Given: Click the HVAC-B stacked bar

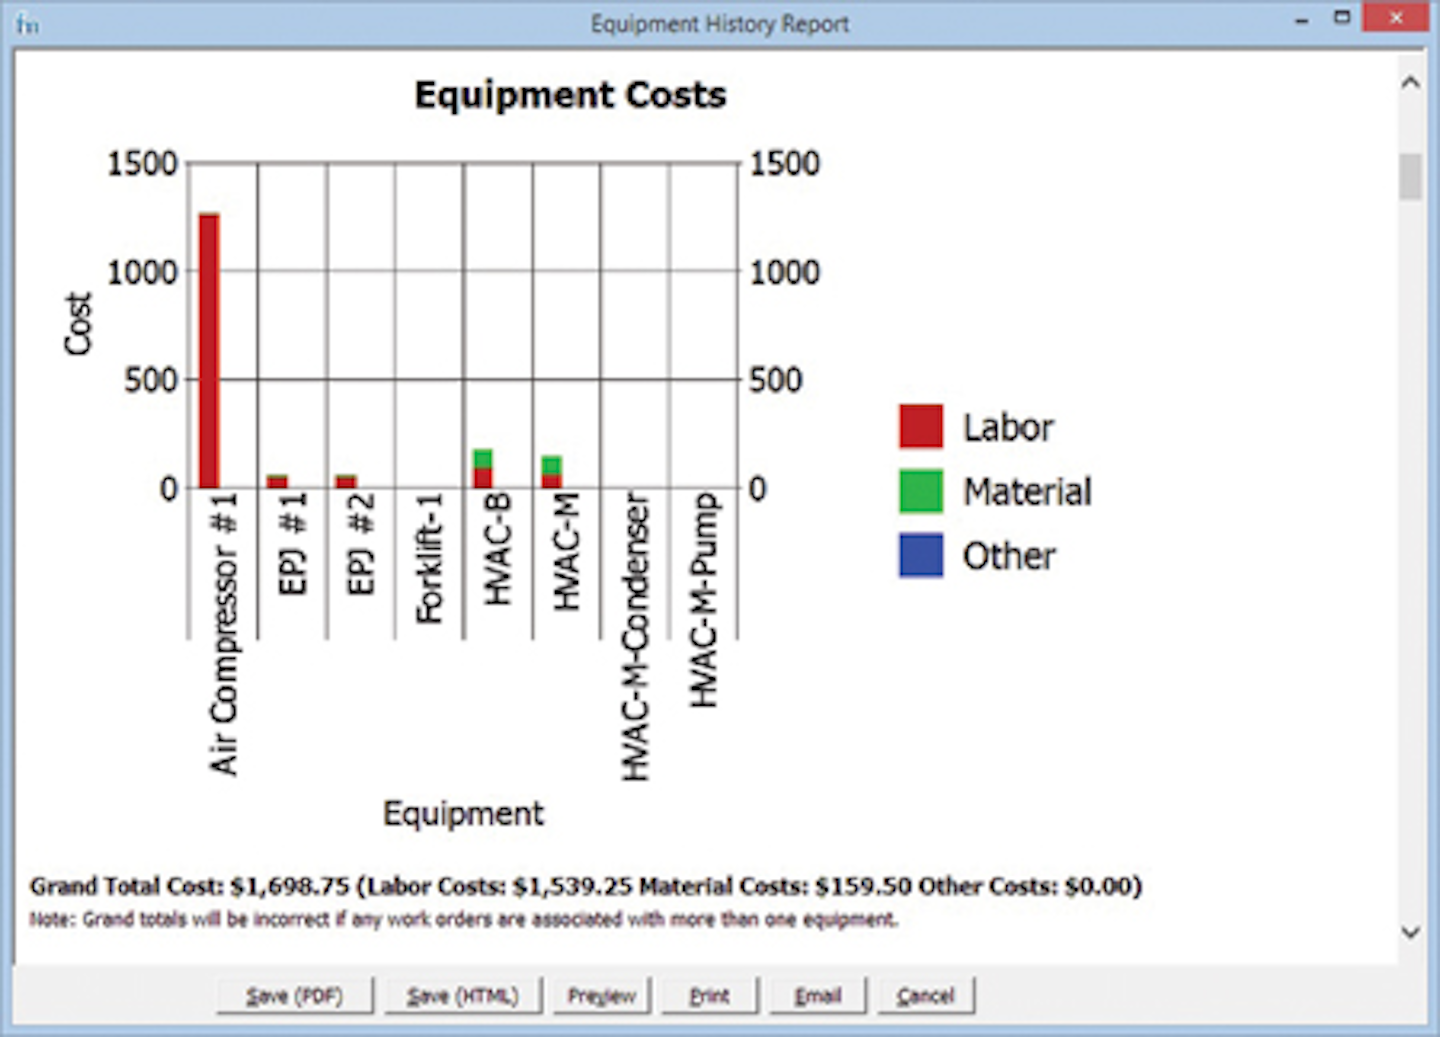Looking at the screenshot, I should [x=483, y=465].
